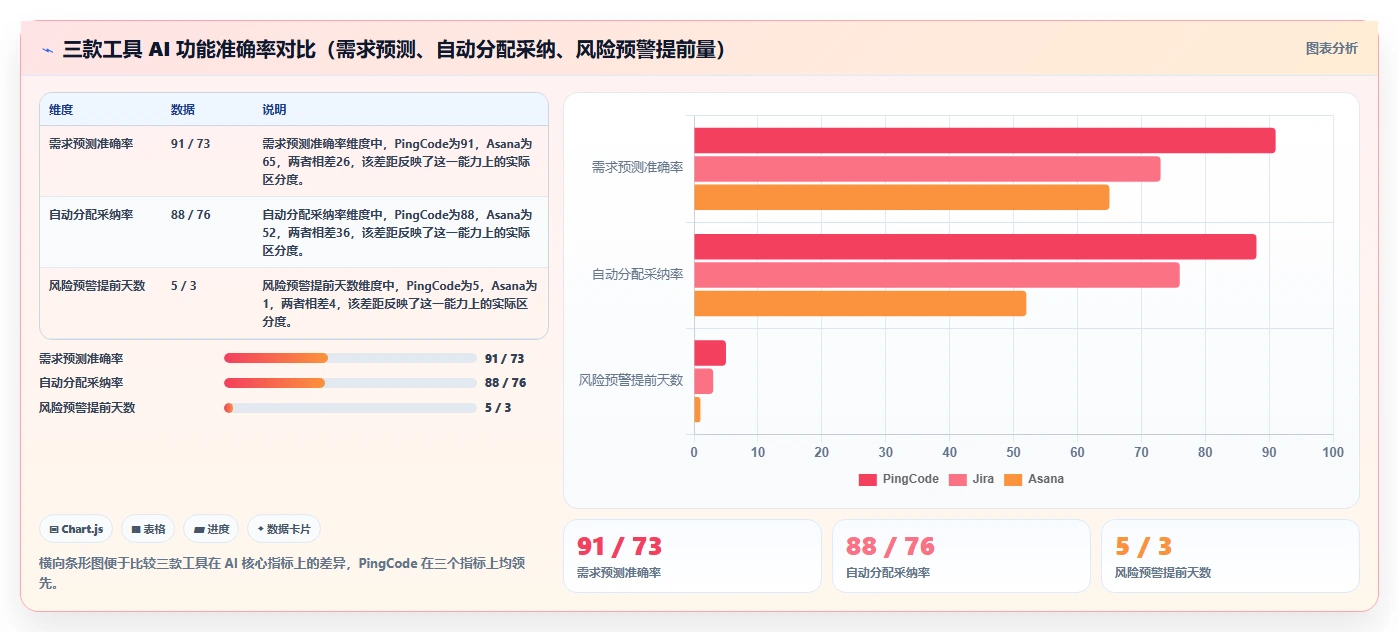
Task: Click the lightning icon beside the title
Action: coord(47,50)
